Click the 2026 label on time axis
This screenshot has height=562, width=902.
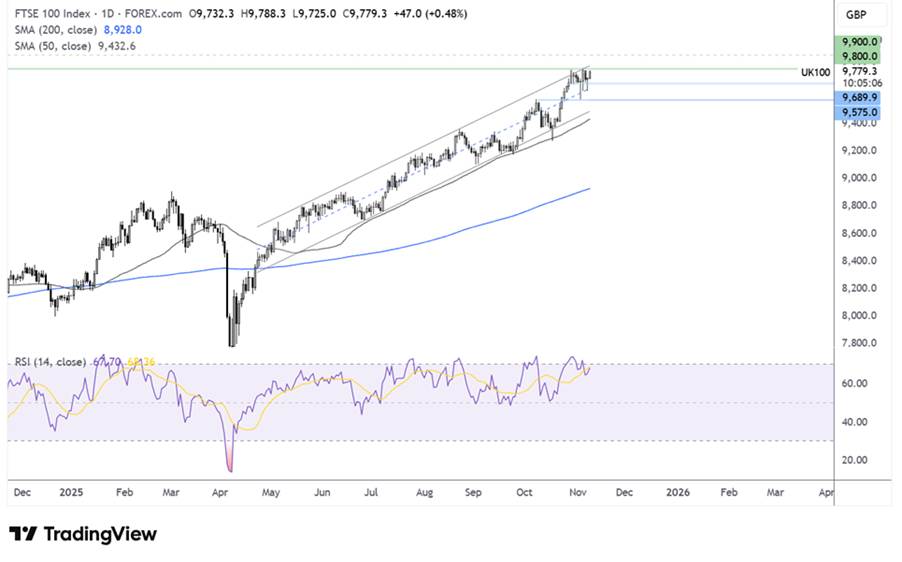[678, 493]
